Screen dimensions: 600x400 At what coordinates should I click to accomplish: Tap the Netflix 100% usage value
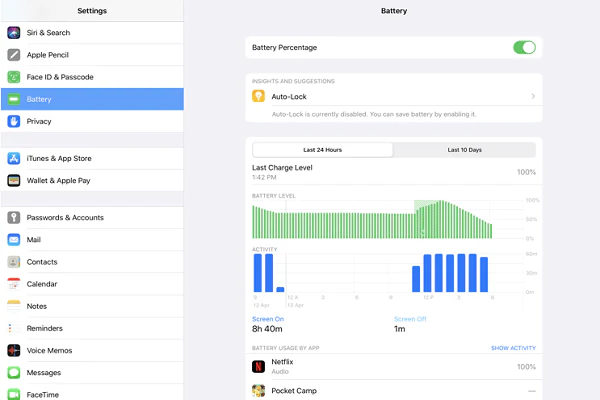point(526,366)
